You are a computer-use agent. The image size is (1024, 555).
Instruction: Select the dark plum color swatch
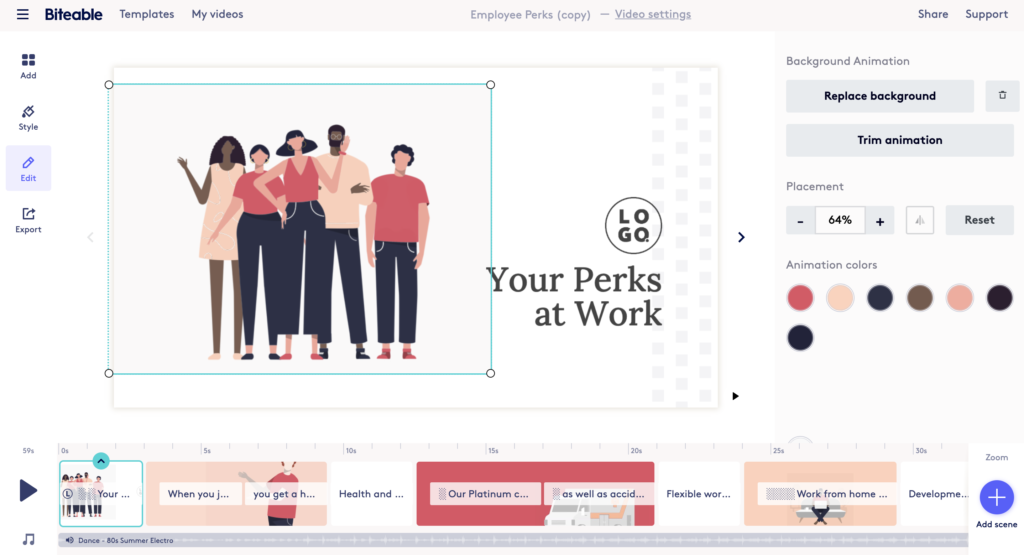point(999,298)
